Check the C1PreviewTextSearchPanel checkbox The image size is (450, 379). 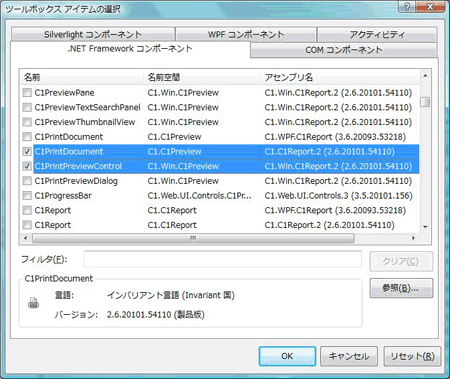(x=27, y=107)
